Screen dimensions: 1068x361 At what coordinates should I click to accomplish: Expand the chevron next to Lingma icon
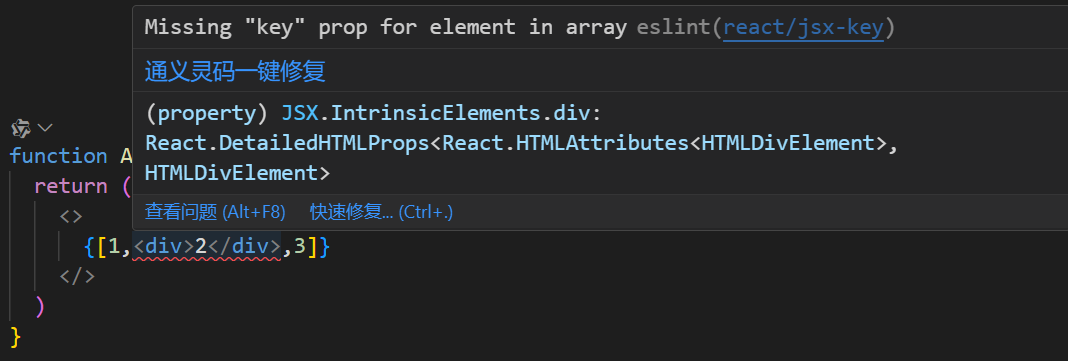coord(45,127)
